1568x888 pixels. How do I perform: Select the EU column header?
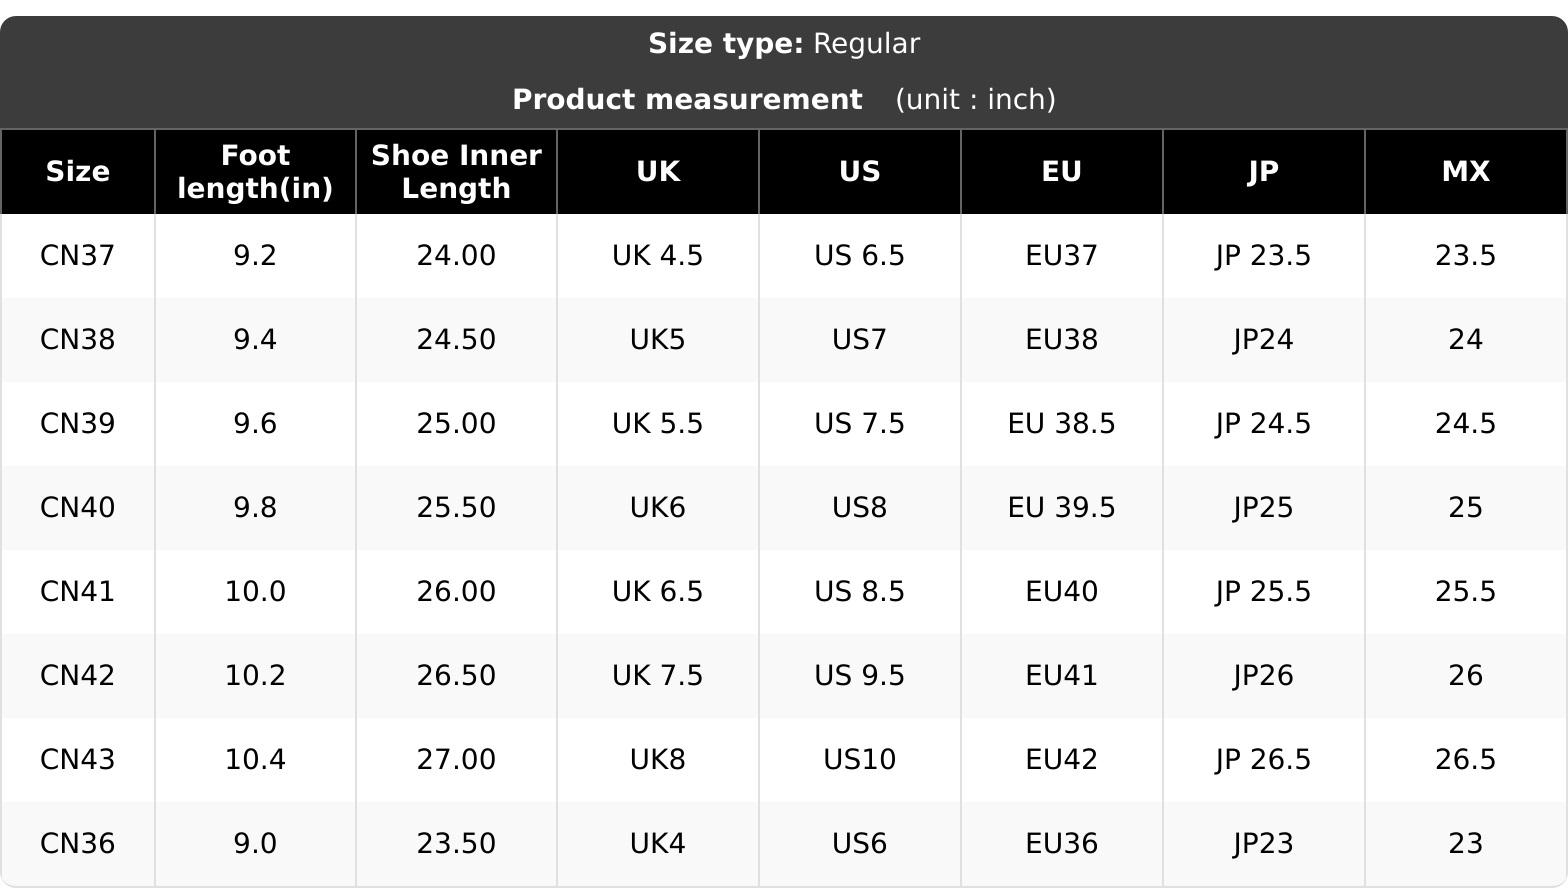(1062, 172)
